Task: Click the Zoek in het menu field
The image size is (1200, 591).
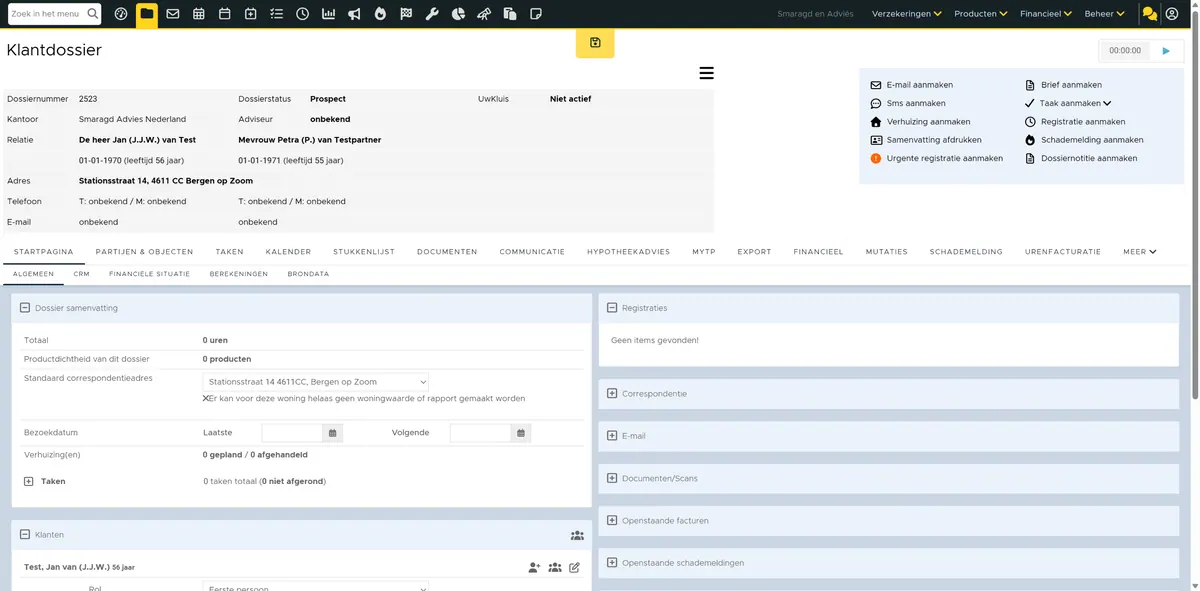Action: [46, 14]
